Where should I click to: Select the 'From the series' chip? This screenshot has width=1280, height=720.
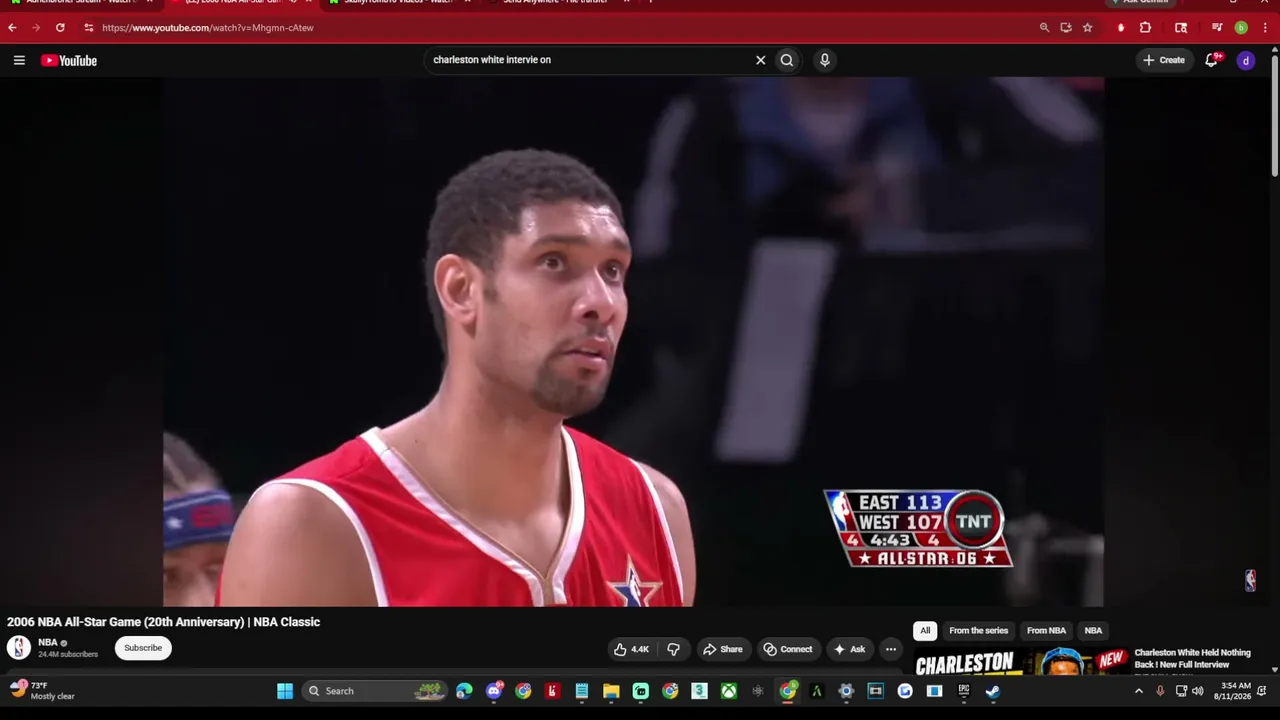pyautogui.click(x=978, y=631)
